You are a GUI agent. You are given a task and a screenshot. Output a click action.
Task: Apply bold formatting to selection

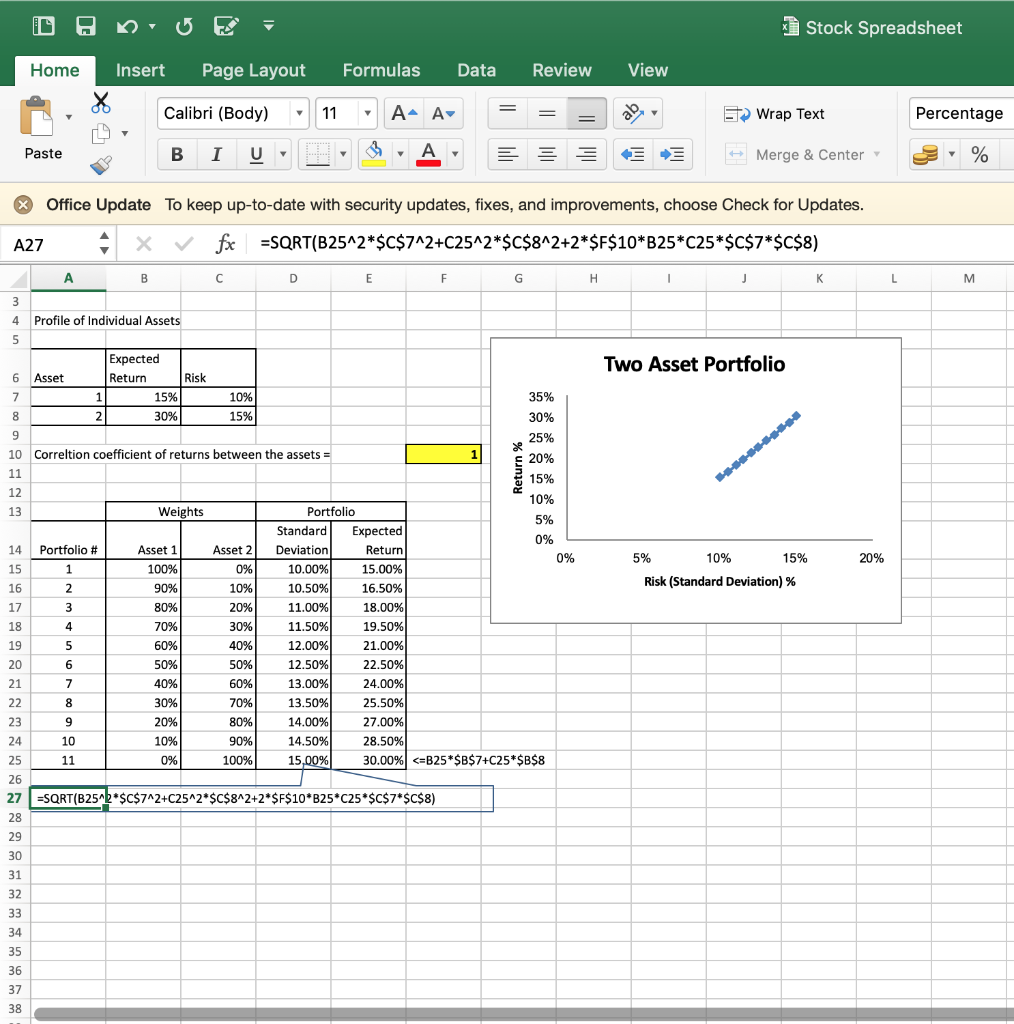click(177, 153)
